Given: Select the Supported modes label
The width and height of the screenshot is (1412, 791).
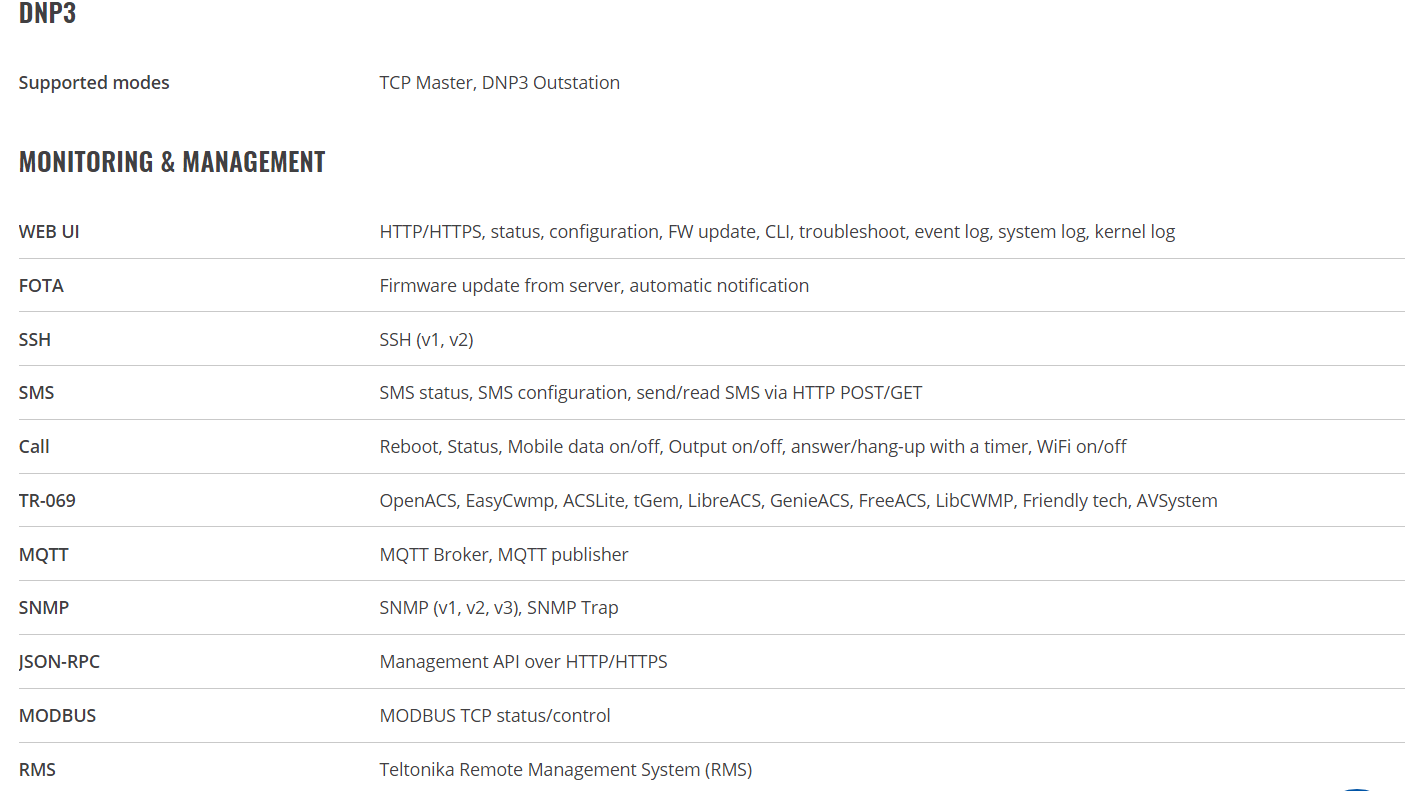Looking at the screenshot, I should pyautogui.click(x=94, y=83).
